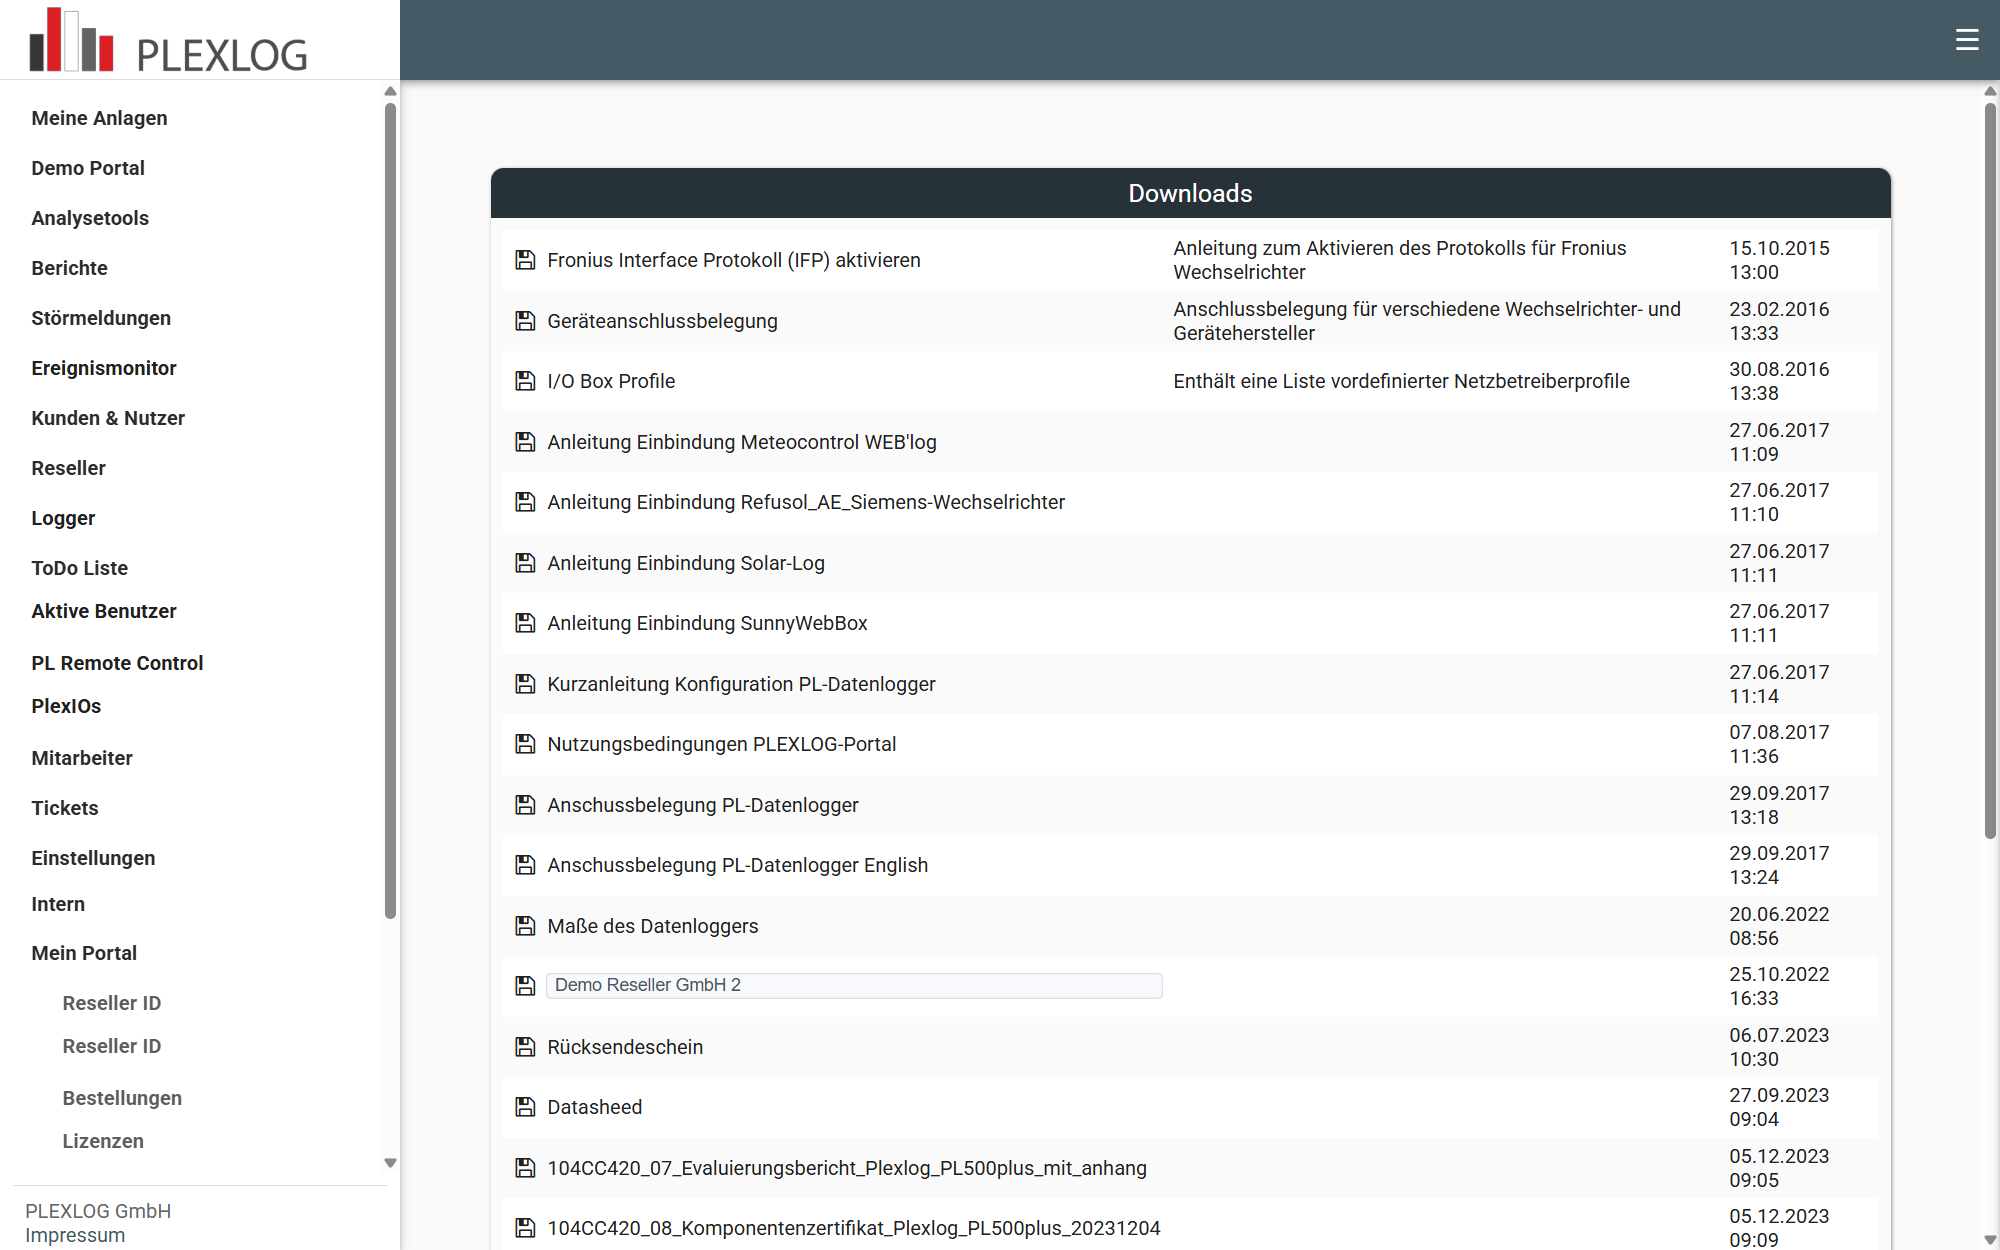Click the sidebar scrollbar thumb
Image resolution: width=2000 pixels, height=1250 pixels.
pyautogui.click(x=390, y=510)
